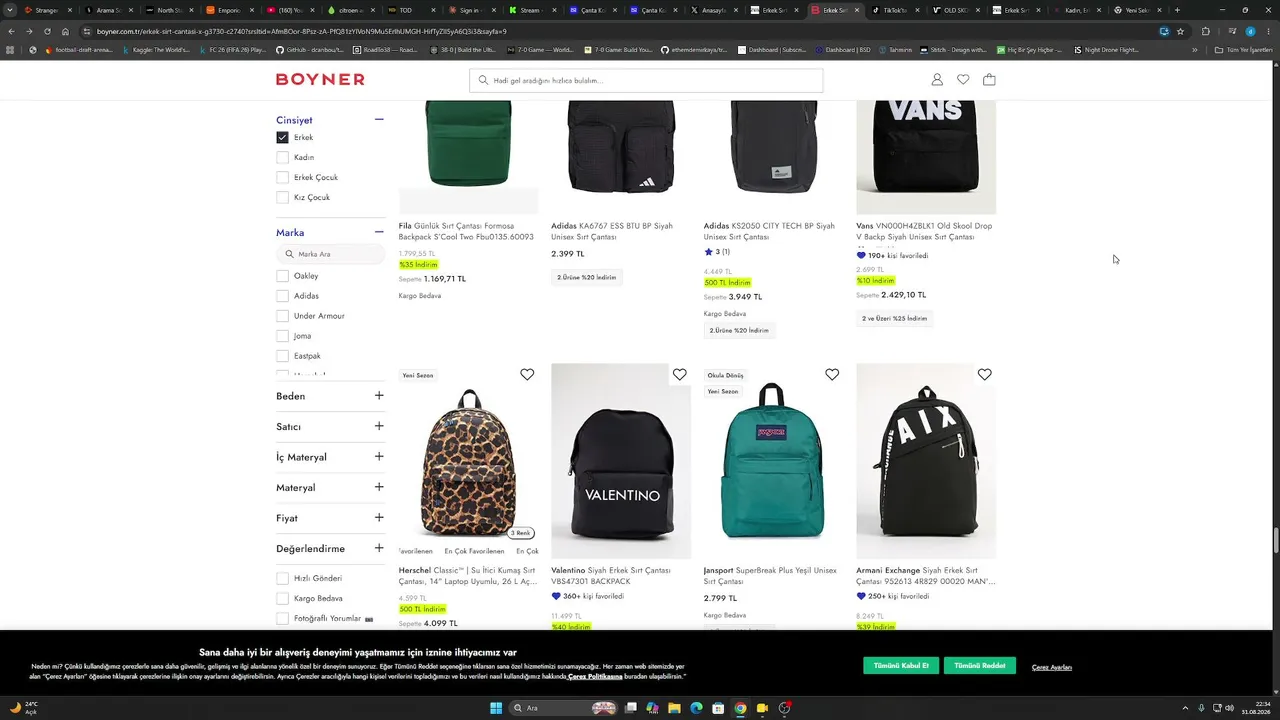Open Microsoft Edge from the taskbar
This screenshot has width=1280, height=720.
pos(696,708)
